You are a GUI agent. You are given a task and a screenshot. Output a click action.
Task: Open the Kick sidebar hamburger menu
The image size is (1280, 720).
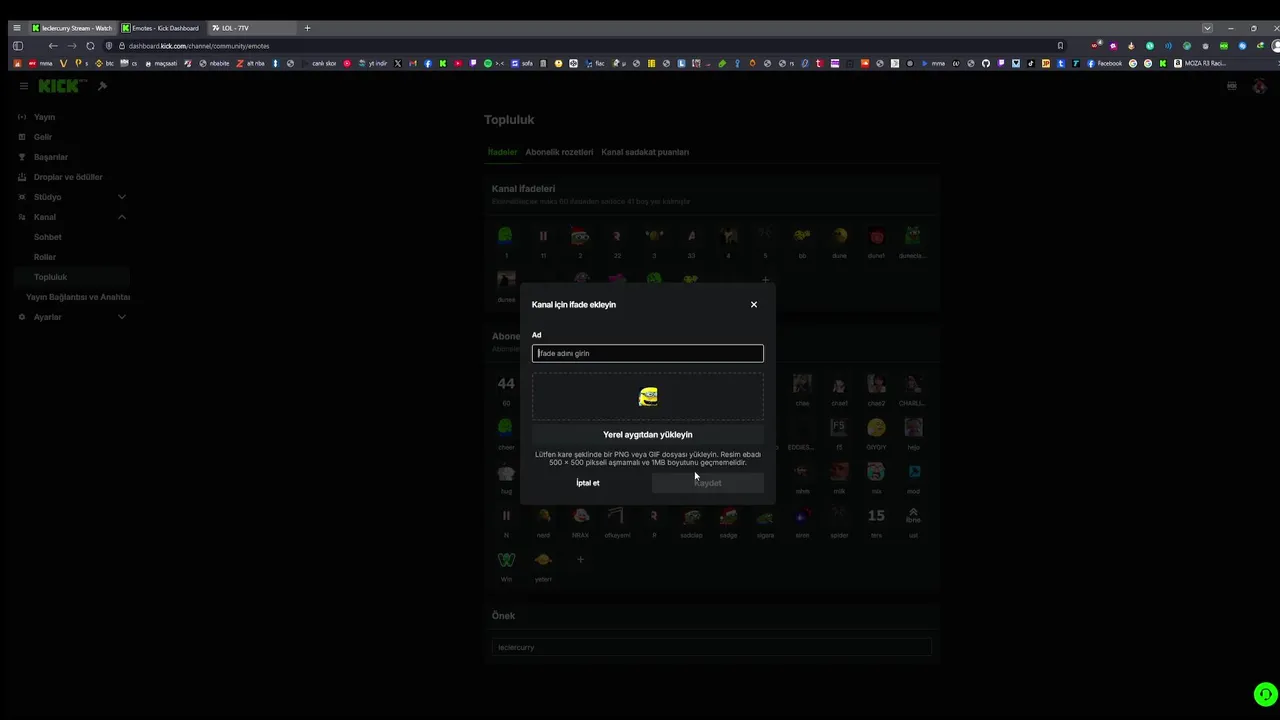pos(23,86)
